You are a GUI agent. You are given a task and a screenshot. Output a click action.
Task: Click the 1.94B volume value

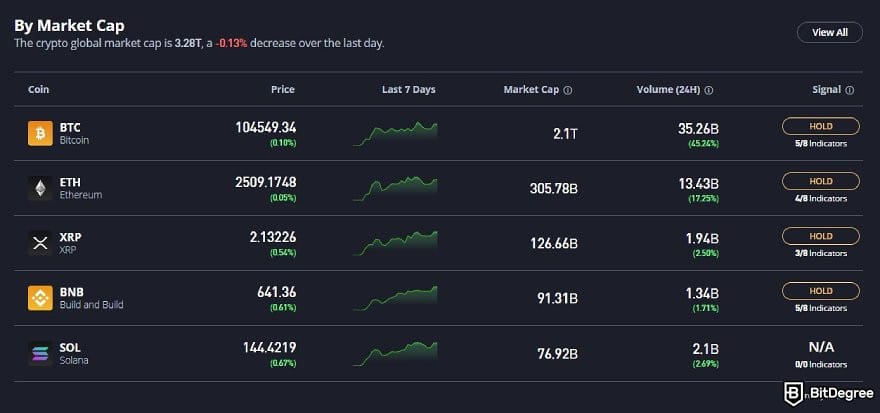click(x=702, y=239)
